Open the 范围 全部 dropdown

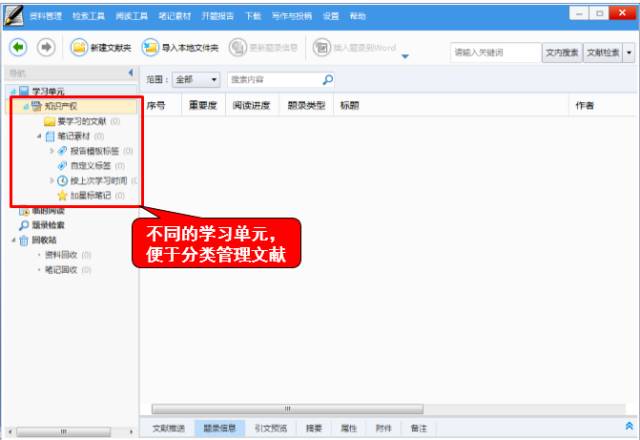(x=196, y=79)
